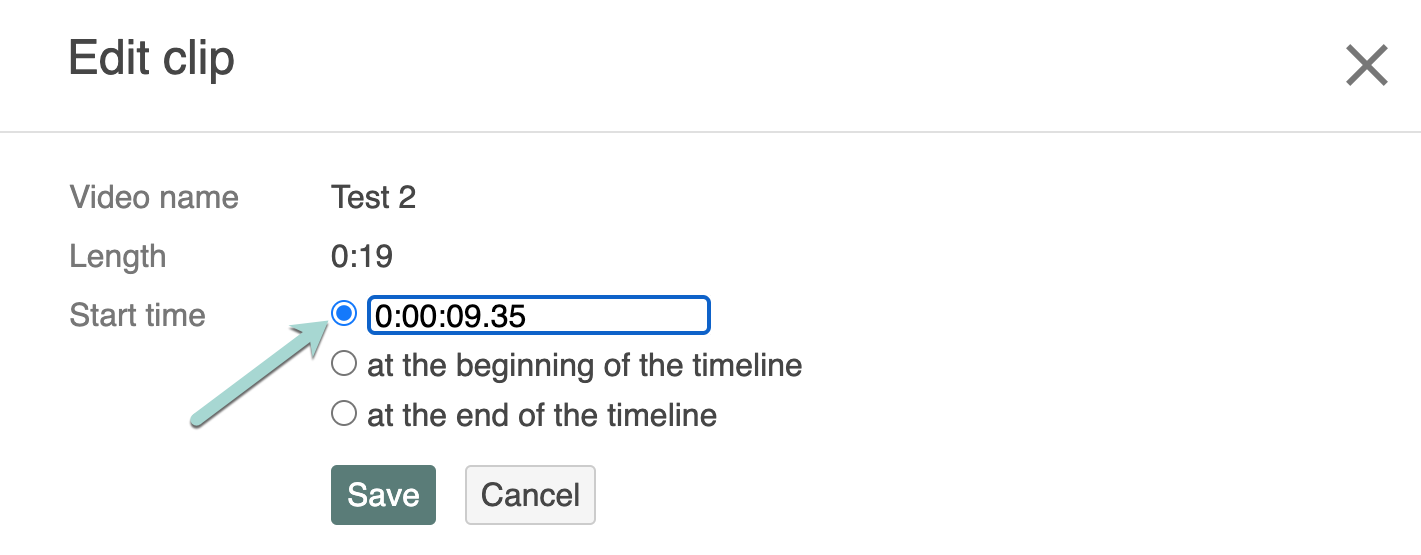Select the beginning of timeline radio button
1421x555 pixels.
[344, 365]
